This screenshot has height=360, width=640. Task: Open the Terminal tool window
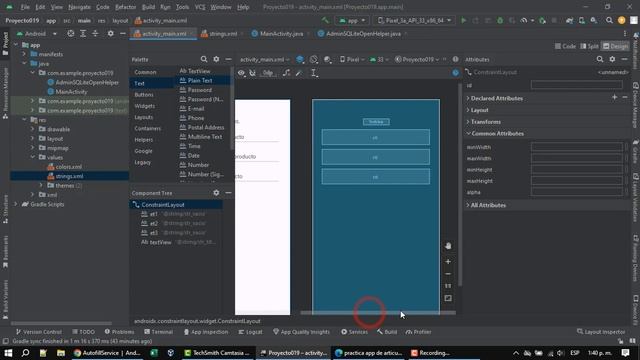pyautogui.click(x=159, y=332)
